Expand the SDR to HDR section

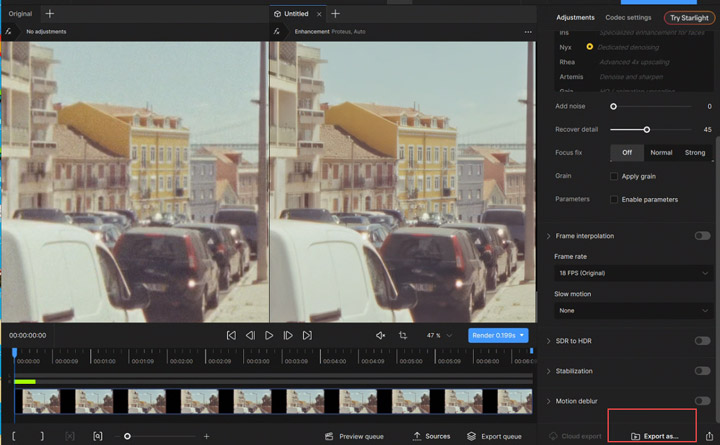(548, 341)
